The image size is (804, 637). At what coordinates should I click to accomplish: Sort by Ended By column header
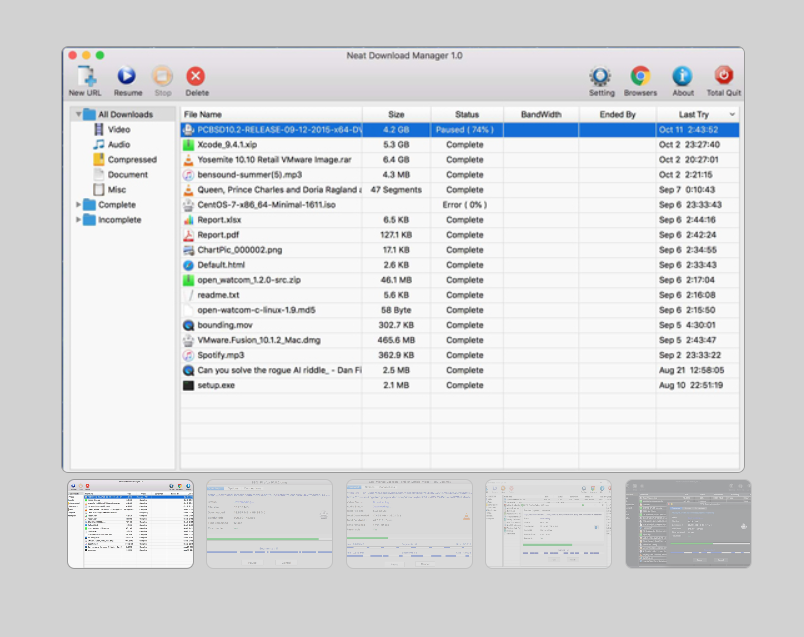pyautogui.click(x=617, y=114)
